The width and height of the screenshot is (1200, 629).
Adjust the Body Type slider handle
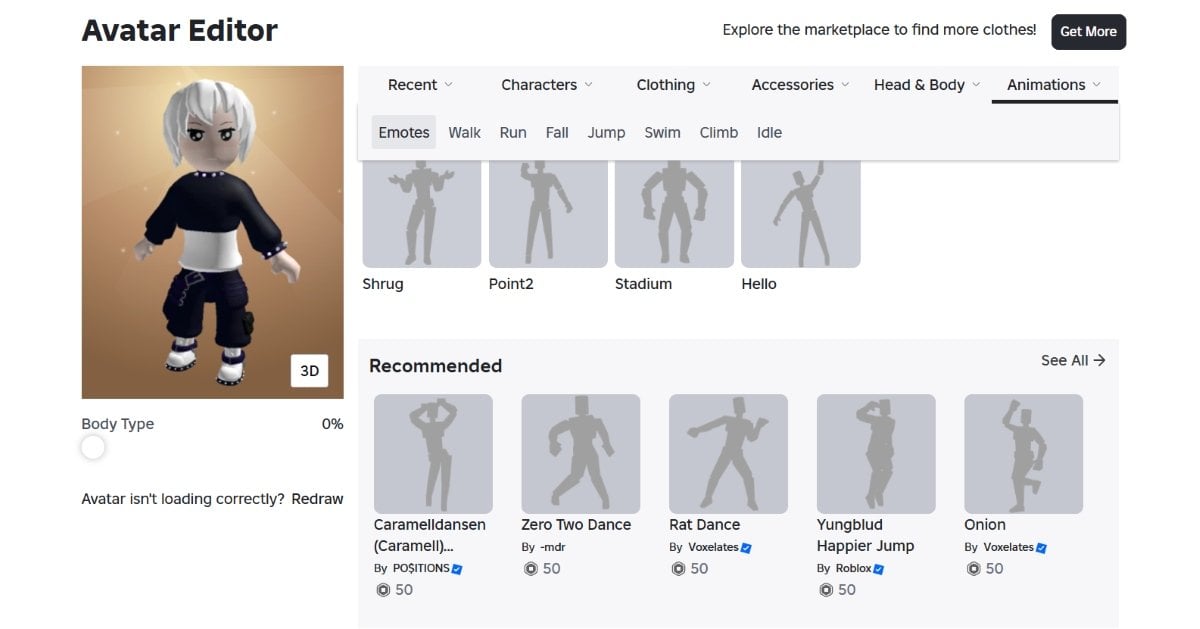click(x=93, y=448)
